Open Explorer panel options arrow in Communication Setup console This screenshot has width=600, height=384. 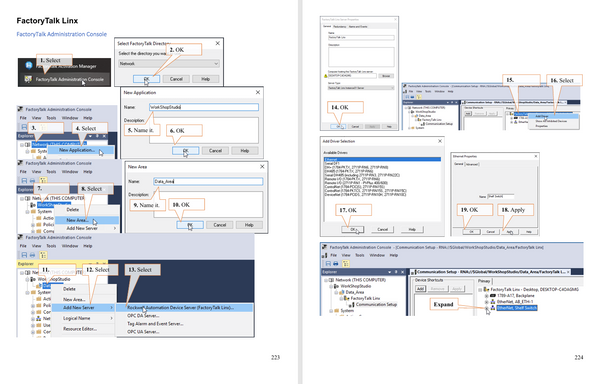tap(390, 272)
